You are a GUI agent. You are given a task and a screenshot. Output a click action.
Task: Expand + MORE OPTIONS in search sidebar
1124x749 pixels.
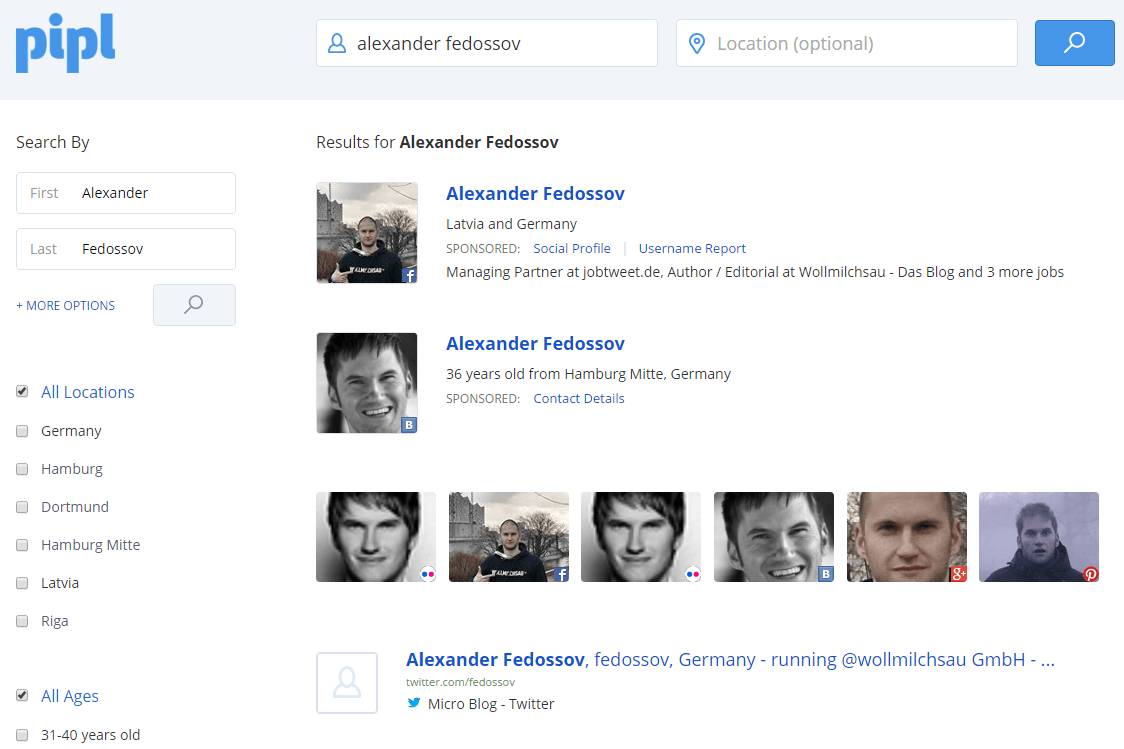click(65, 305)
